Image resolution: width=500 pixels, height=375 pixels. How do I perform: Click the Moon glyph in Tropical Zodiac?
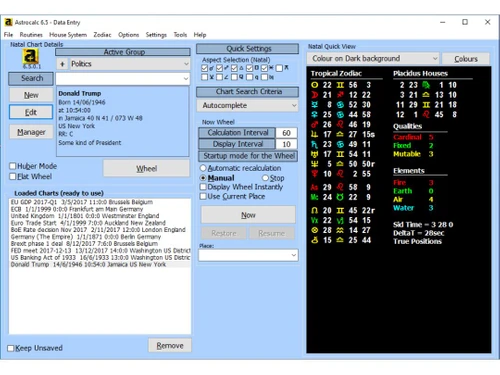click(314, 95)
